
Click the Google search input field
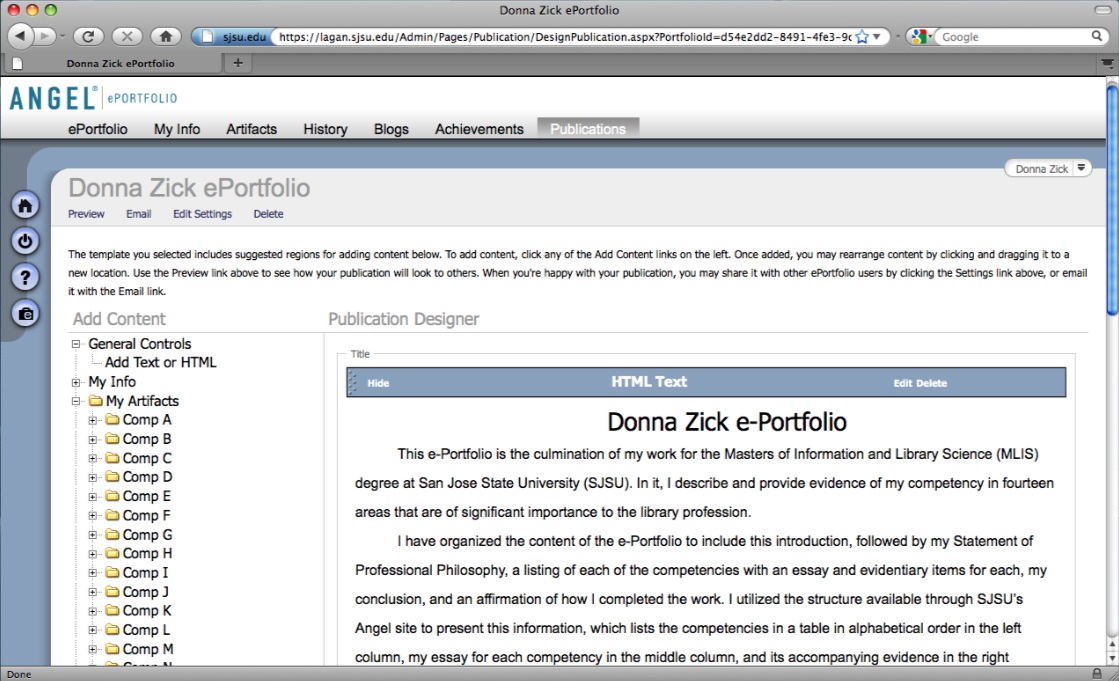click(x=1012, y=37)
